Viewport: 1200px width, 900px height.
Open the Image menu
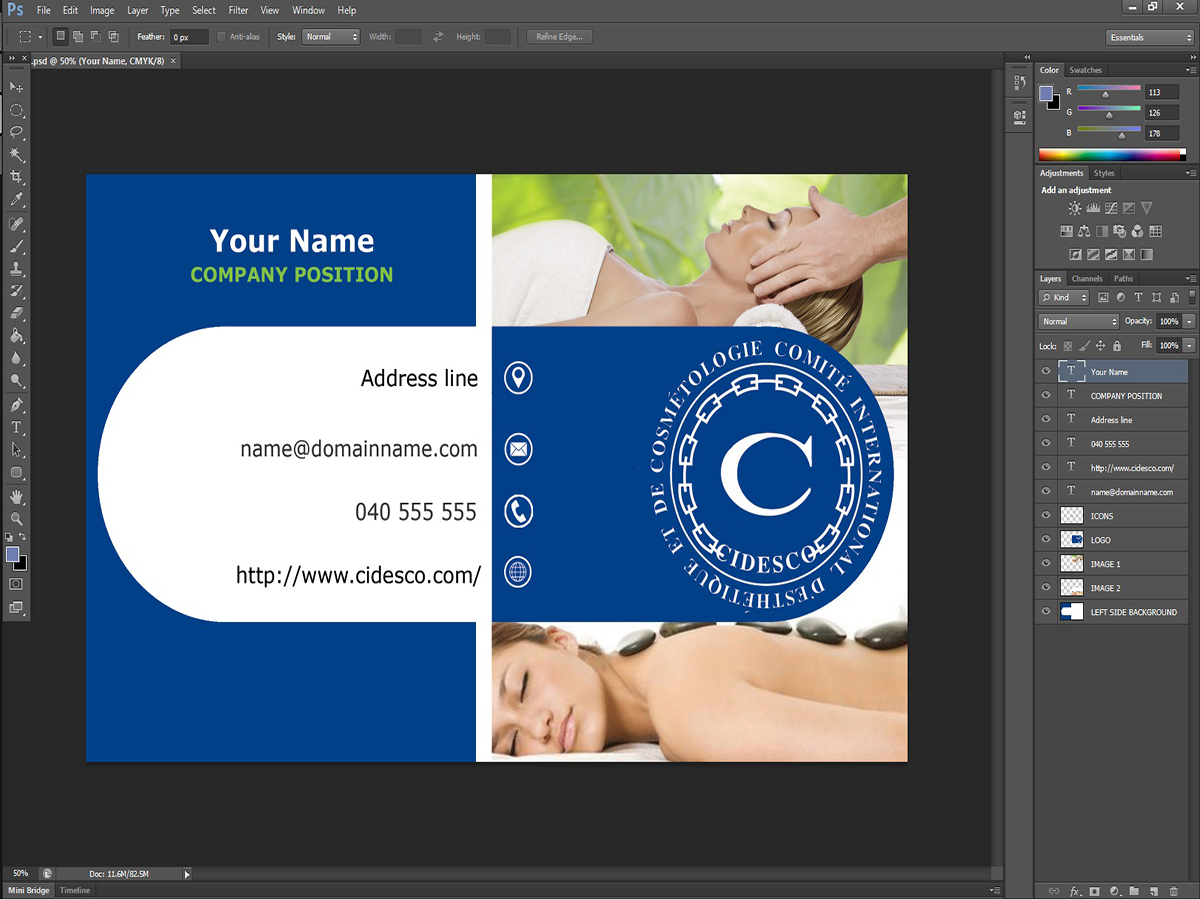click(102, 10)
